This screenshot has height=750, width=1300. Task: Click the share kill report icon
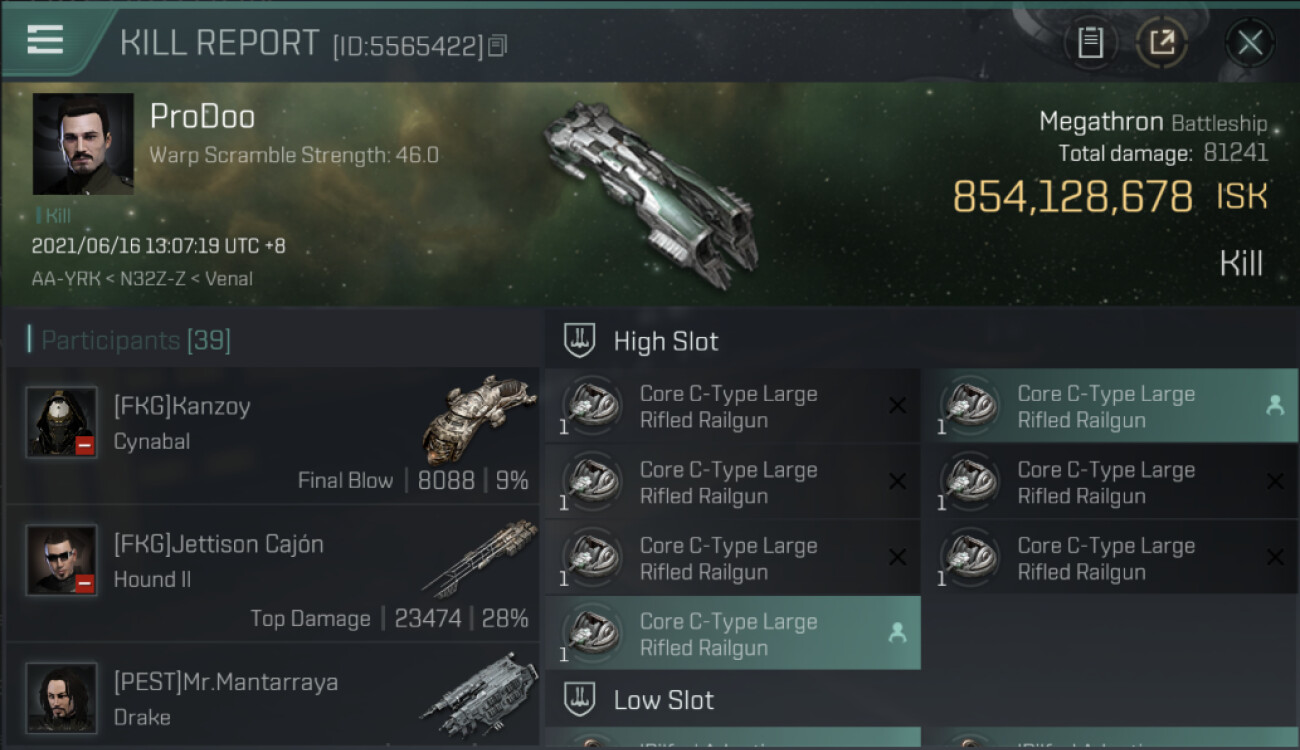point(1161,42)
